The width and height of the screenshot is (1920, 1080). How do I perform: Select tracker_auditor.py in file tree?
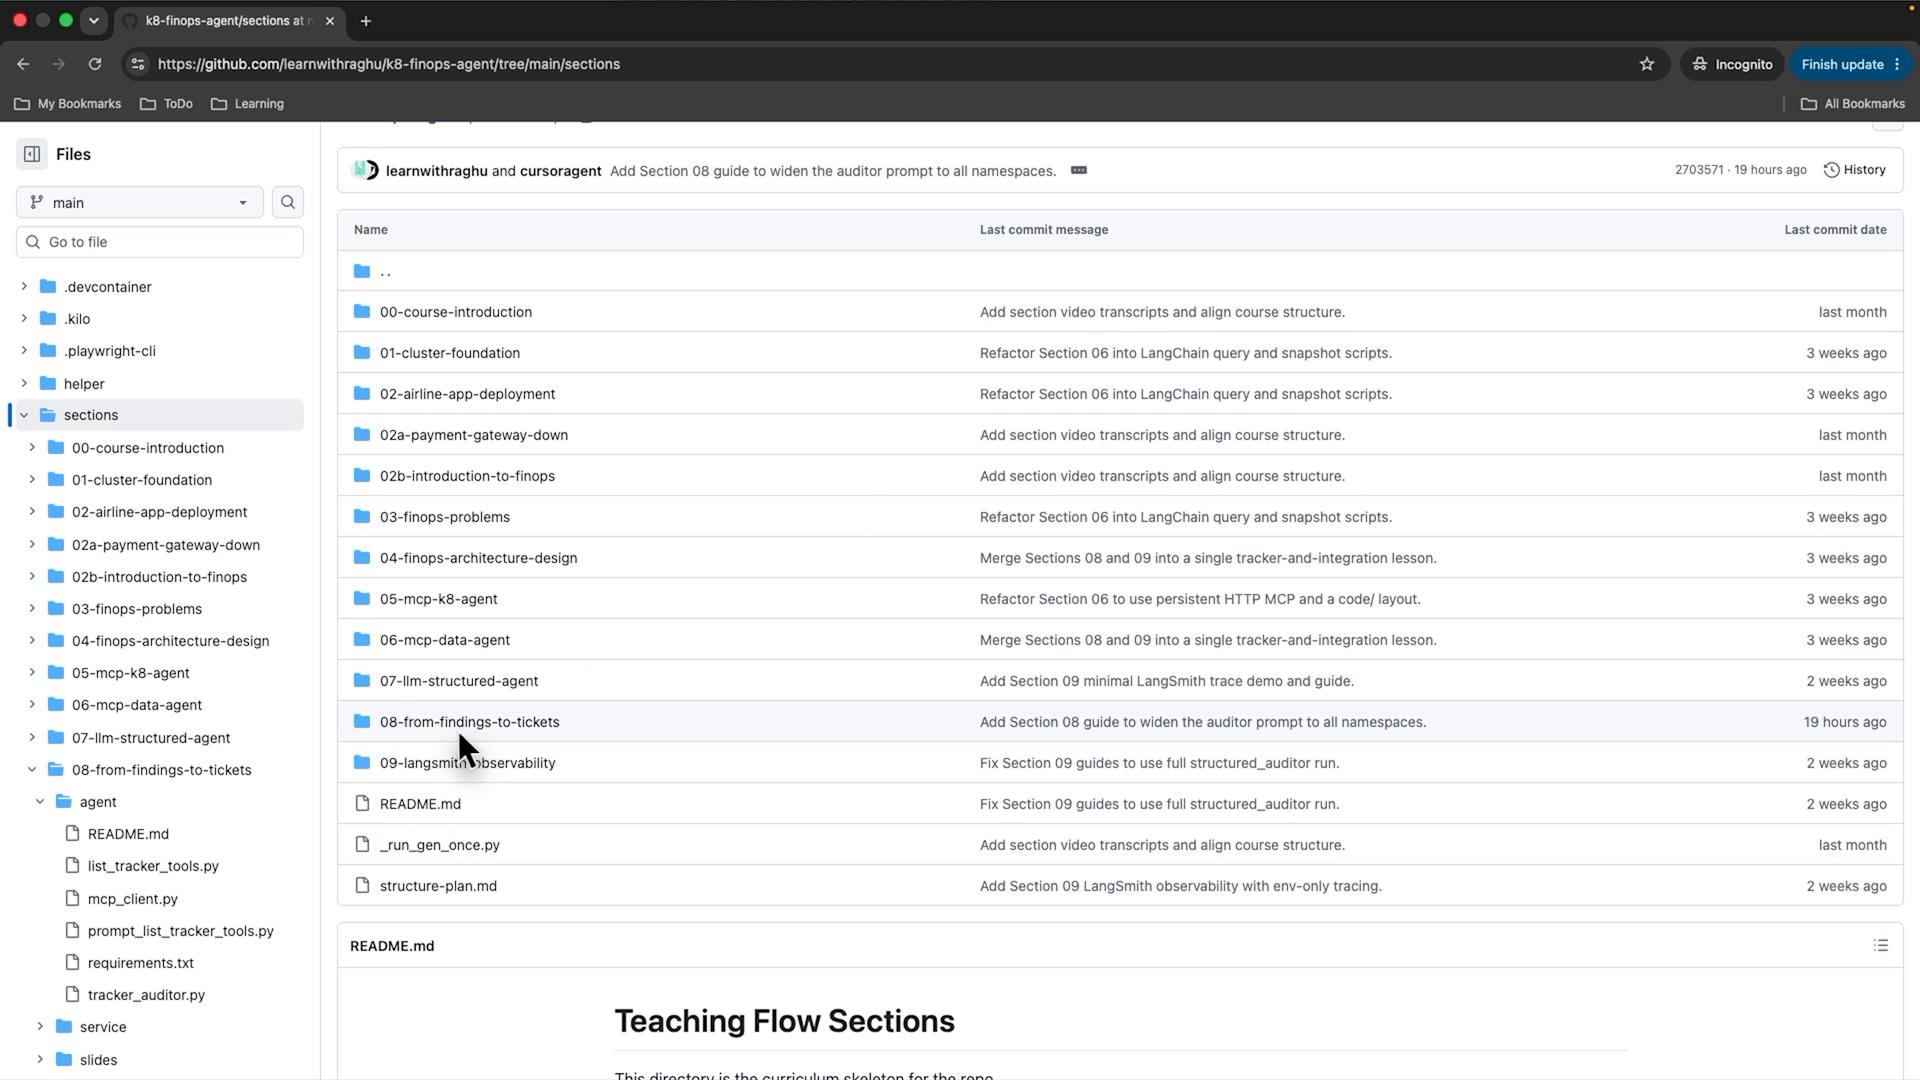point(146,995)
